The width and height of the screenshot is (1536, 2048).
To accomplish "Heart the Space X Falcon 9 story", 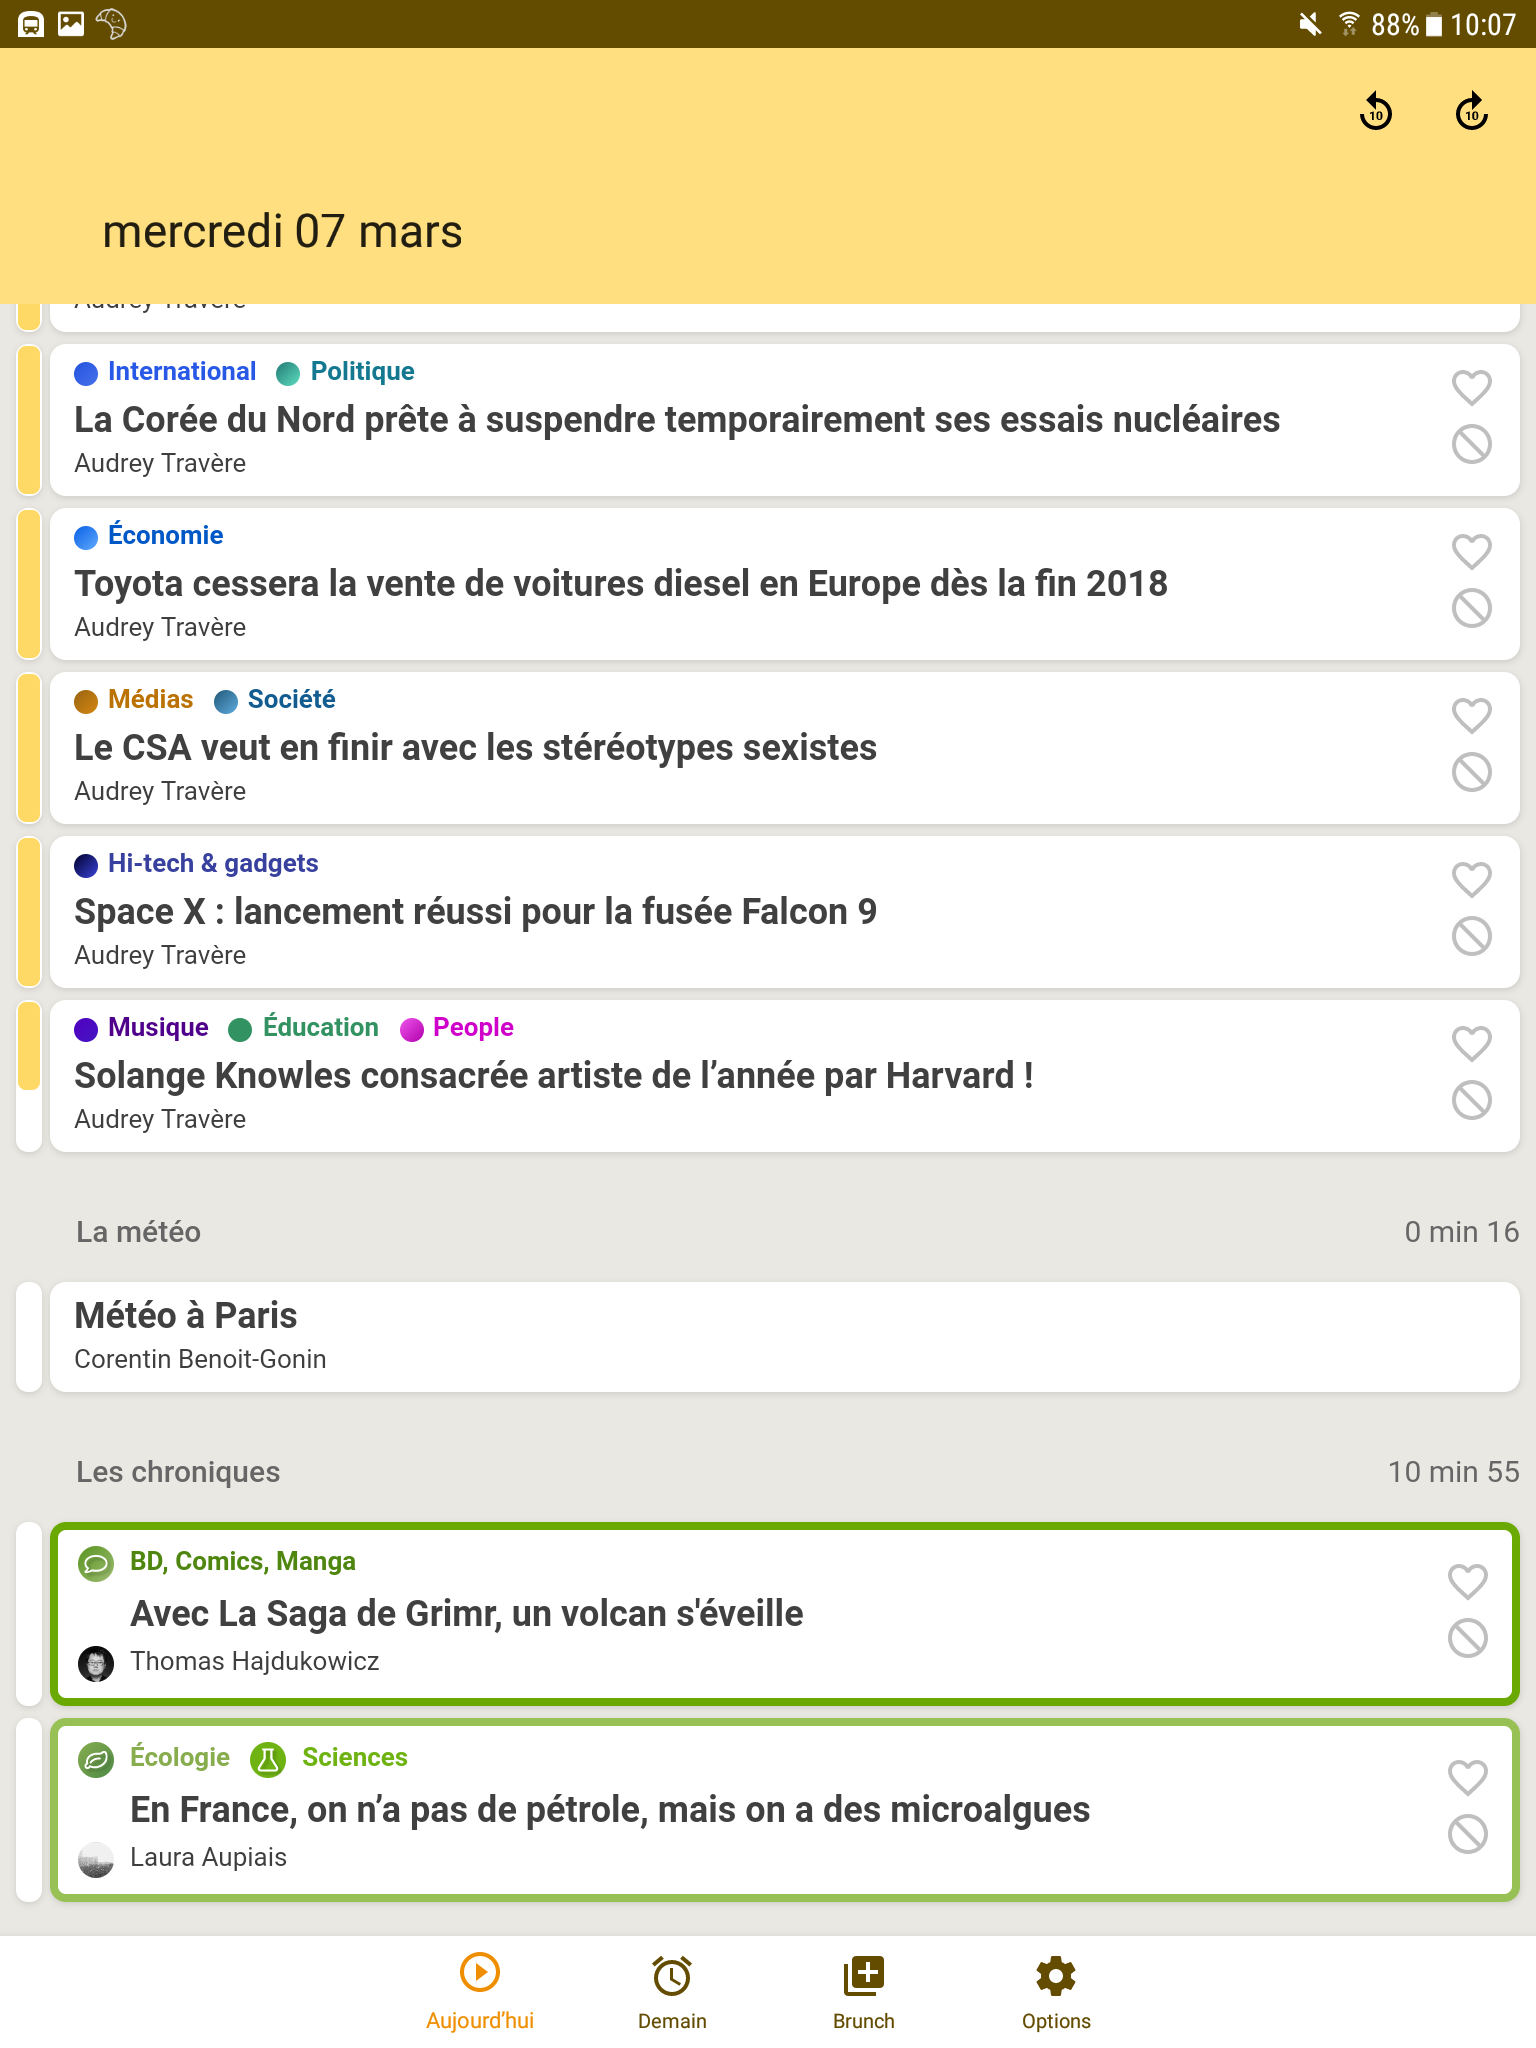I will 1471,879.
